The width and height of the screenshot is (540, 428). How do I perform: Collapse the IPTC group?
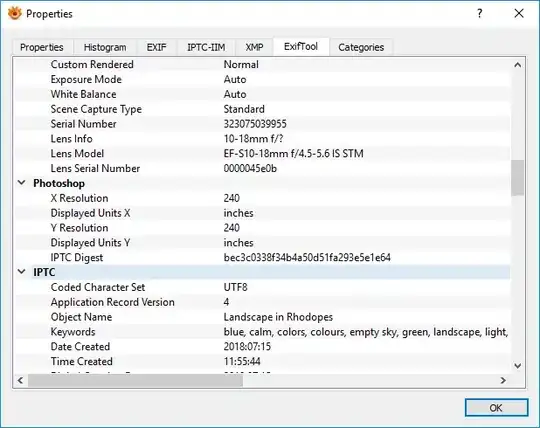(x=22, y=272)
